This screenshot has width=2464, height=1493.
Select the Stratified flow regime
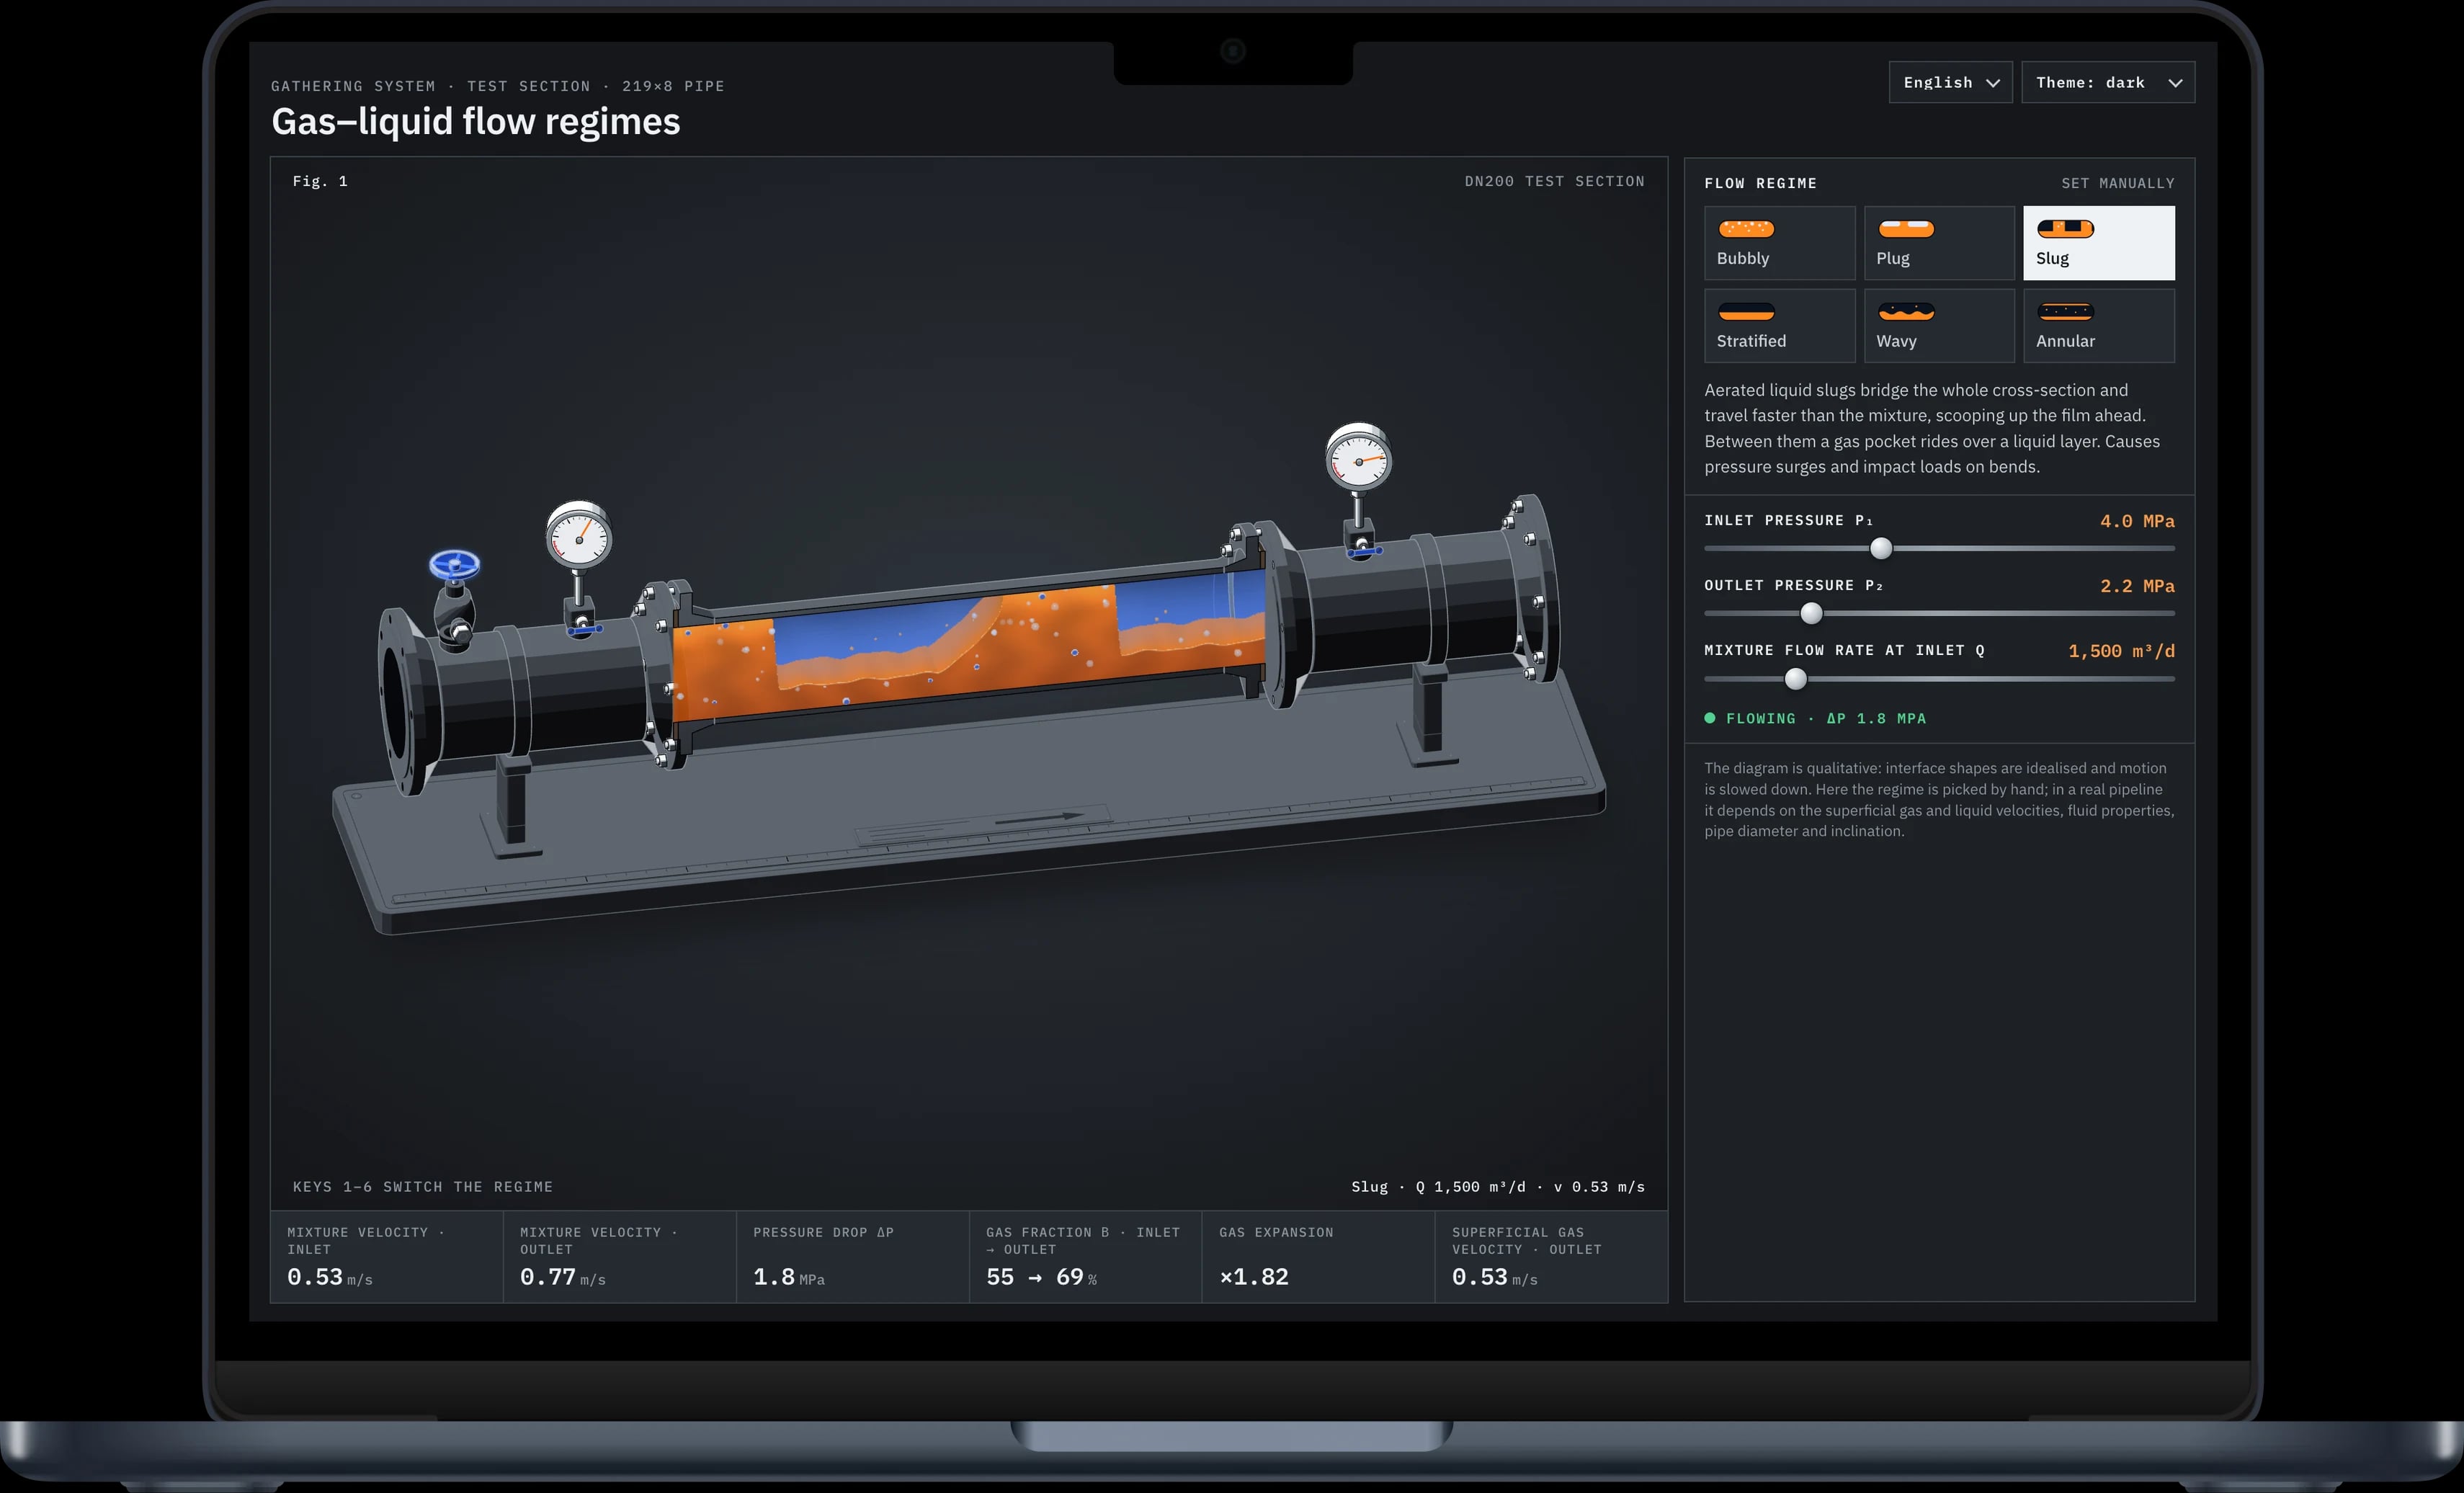pyautogui.click(x=1779, y=326)
